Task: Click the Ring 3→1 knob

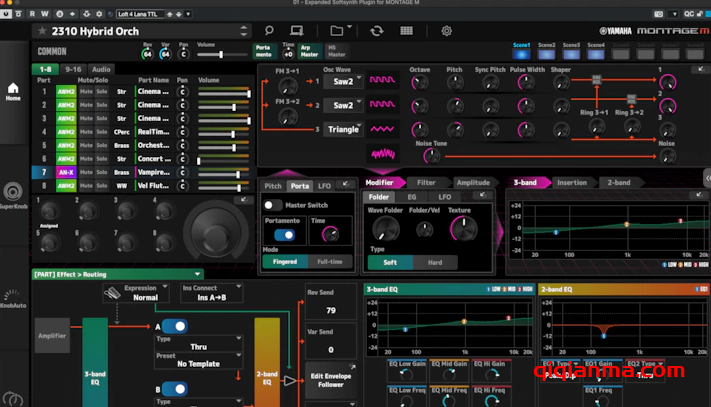Action: pos(596,126)
